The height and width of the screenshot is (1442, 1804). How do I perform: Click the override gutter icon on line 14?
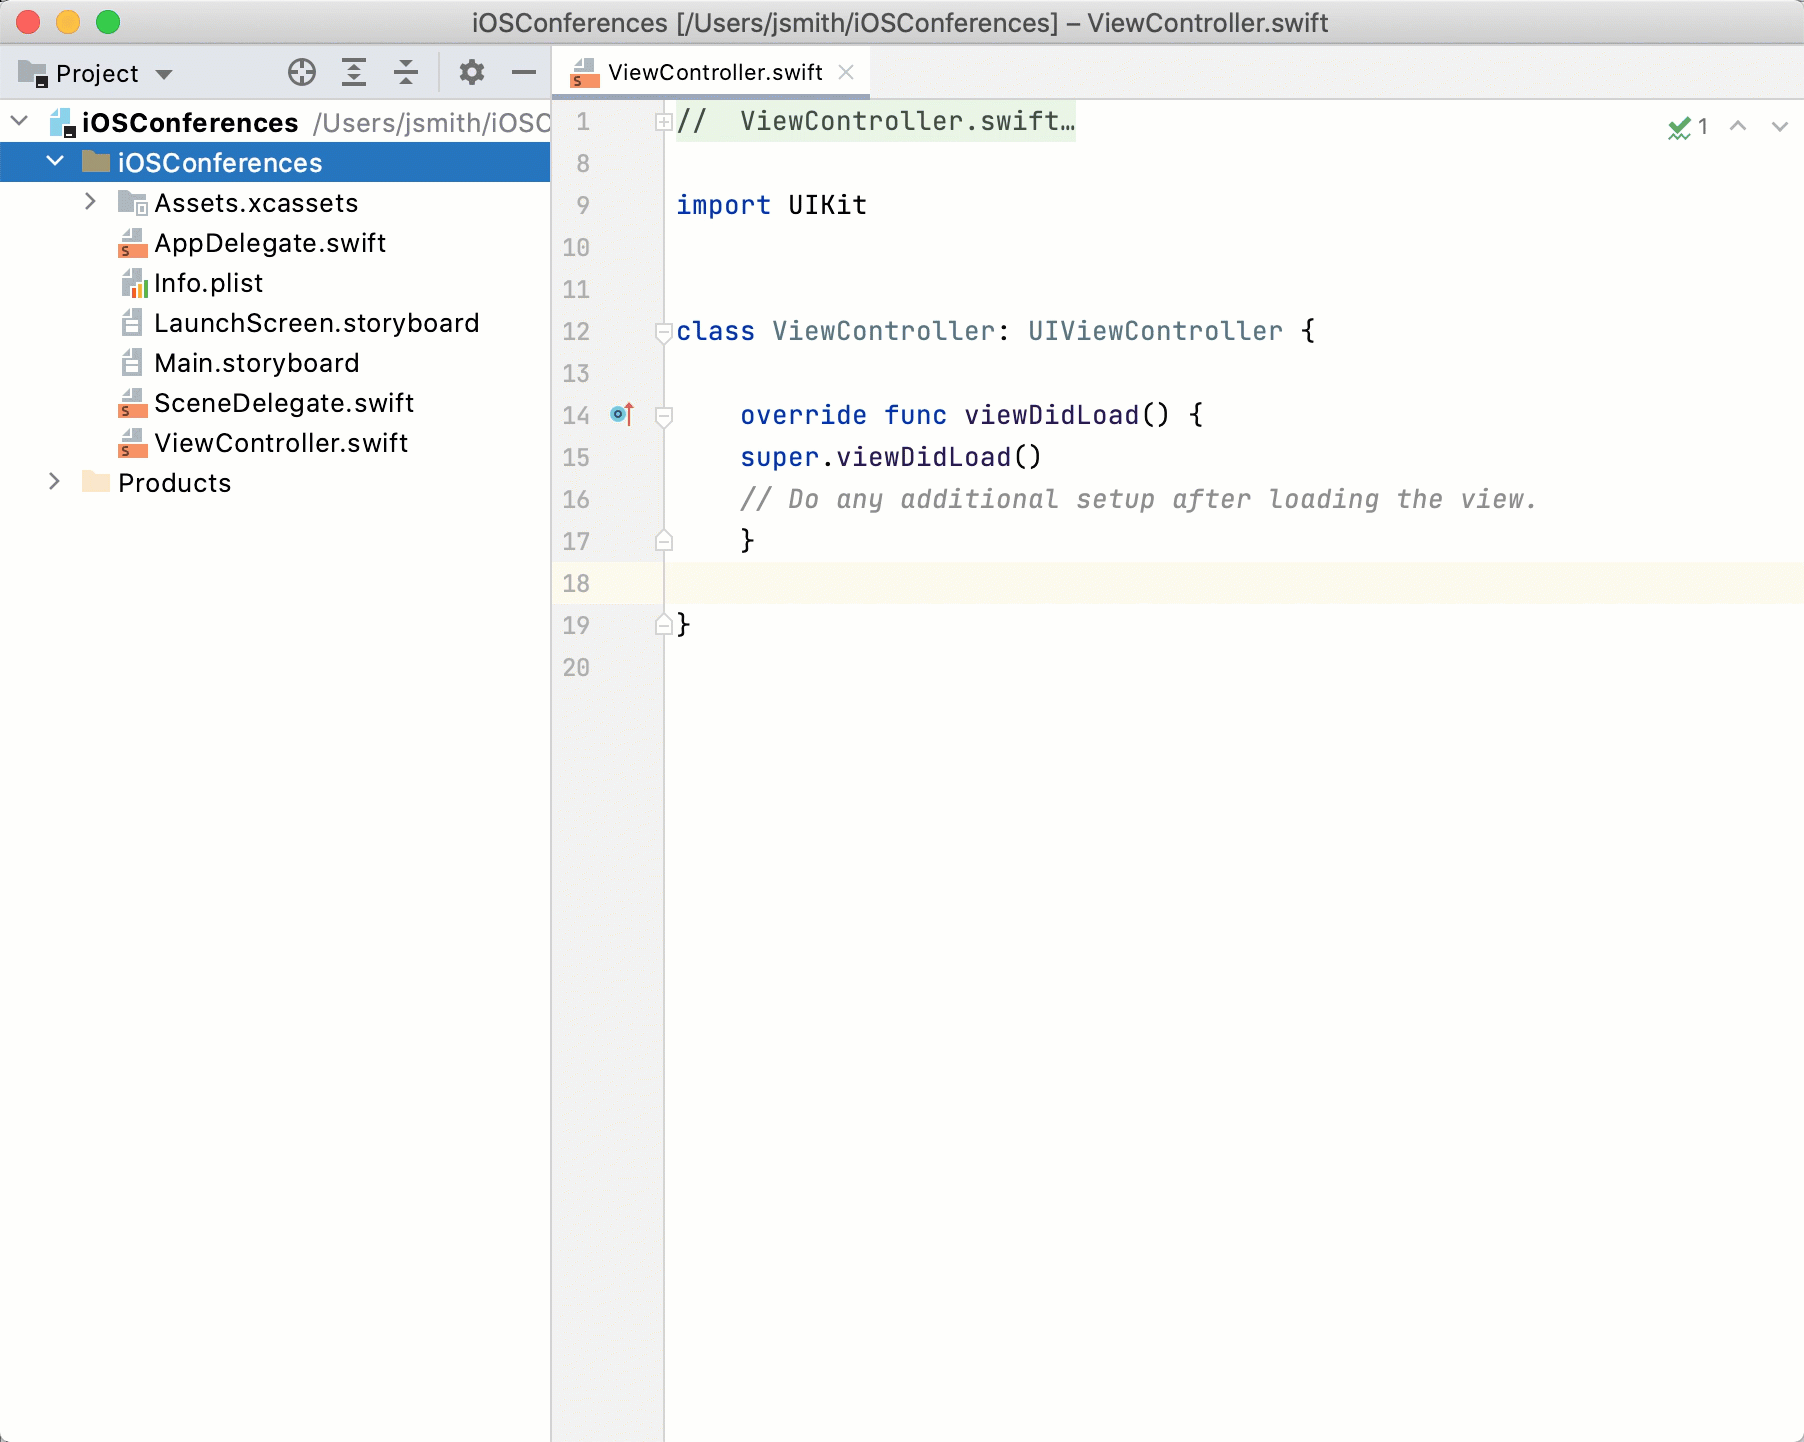coord(621,414)
